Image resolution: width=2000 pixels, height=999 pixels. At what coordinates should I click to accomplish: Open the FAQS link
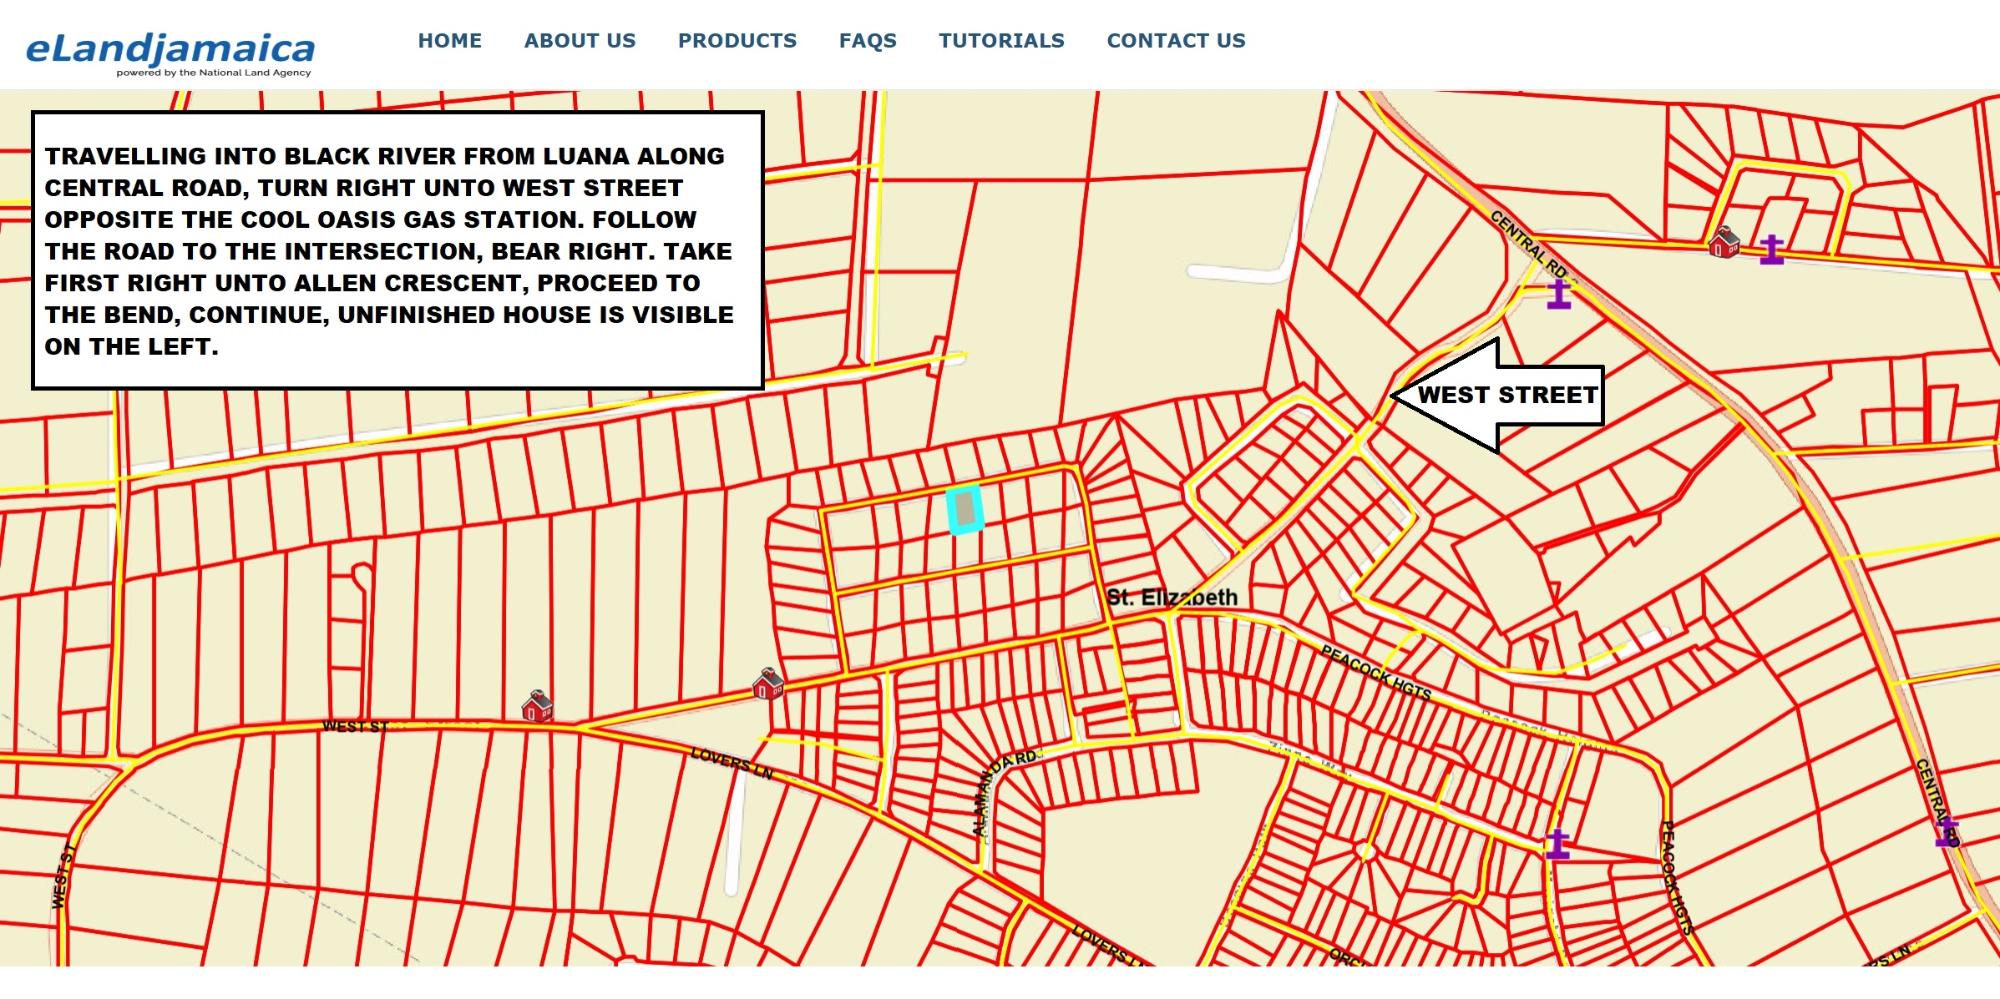868,41
